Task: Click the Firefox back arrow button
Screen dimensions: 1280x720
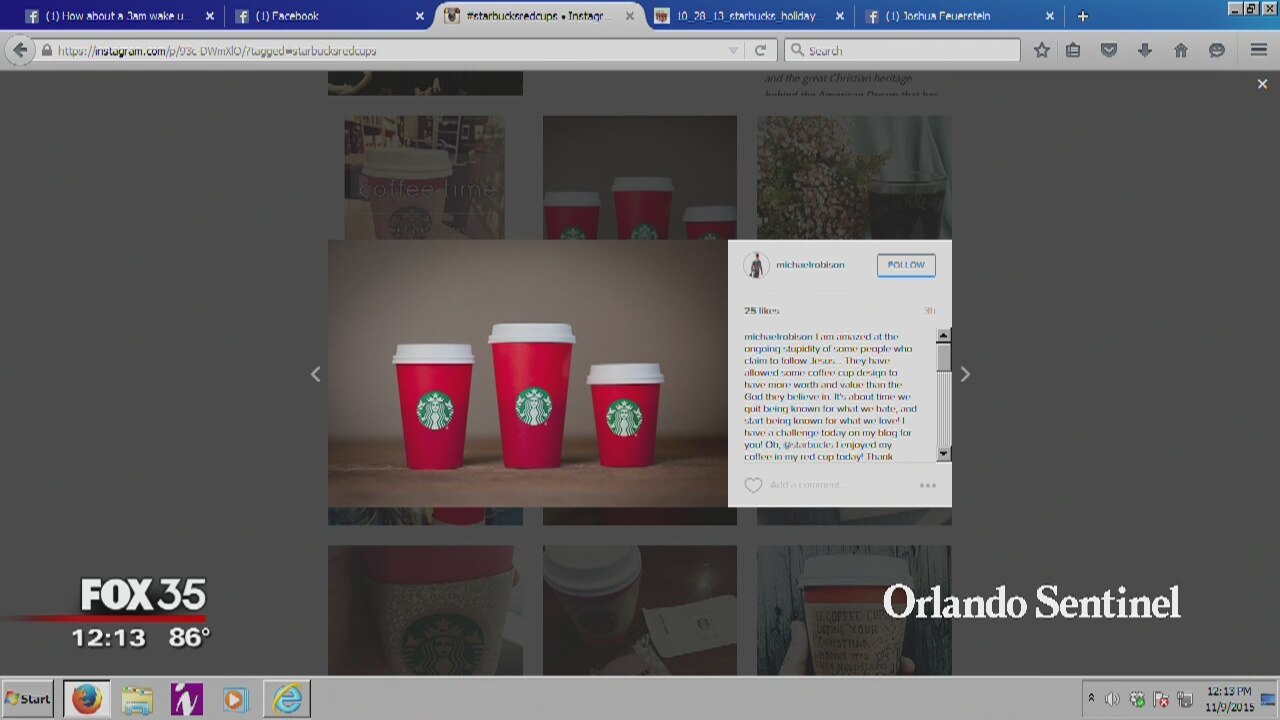Action: 20,50
